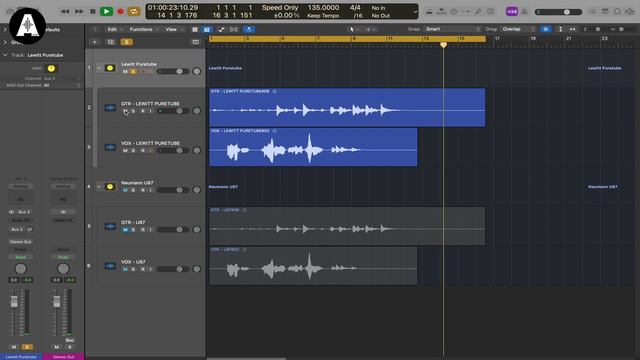Select the GTR - LEWITT PURETUBE audio region

[x=347, y=107]
